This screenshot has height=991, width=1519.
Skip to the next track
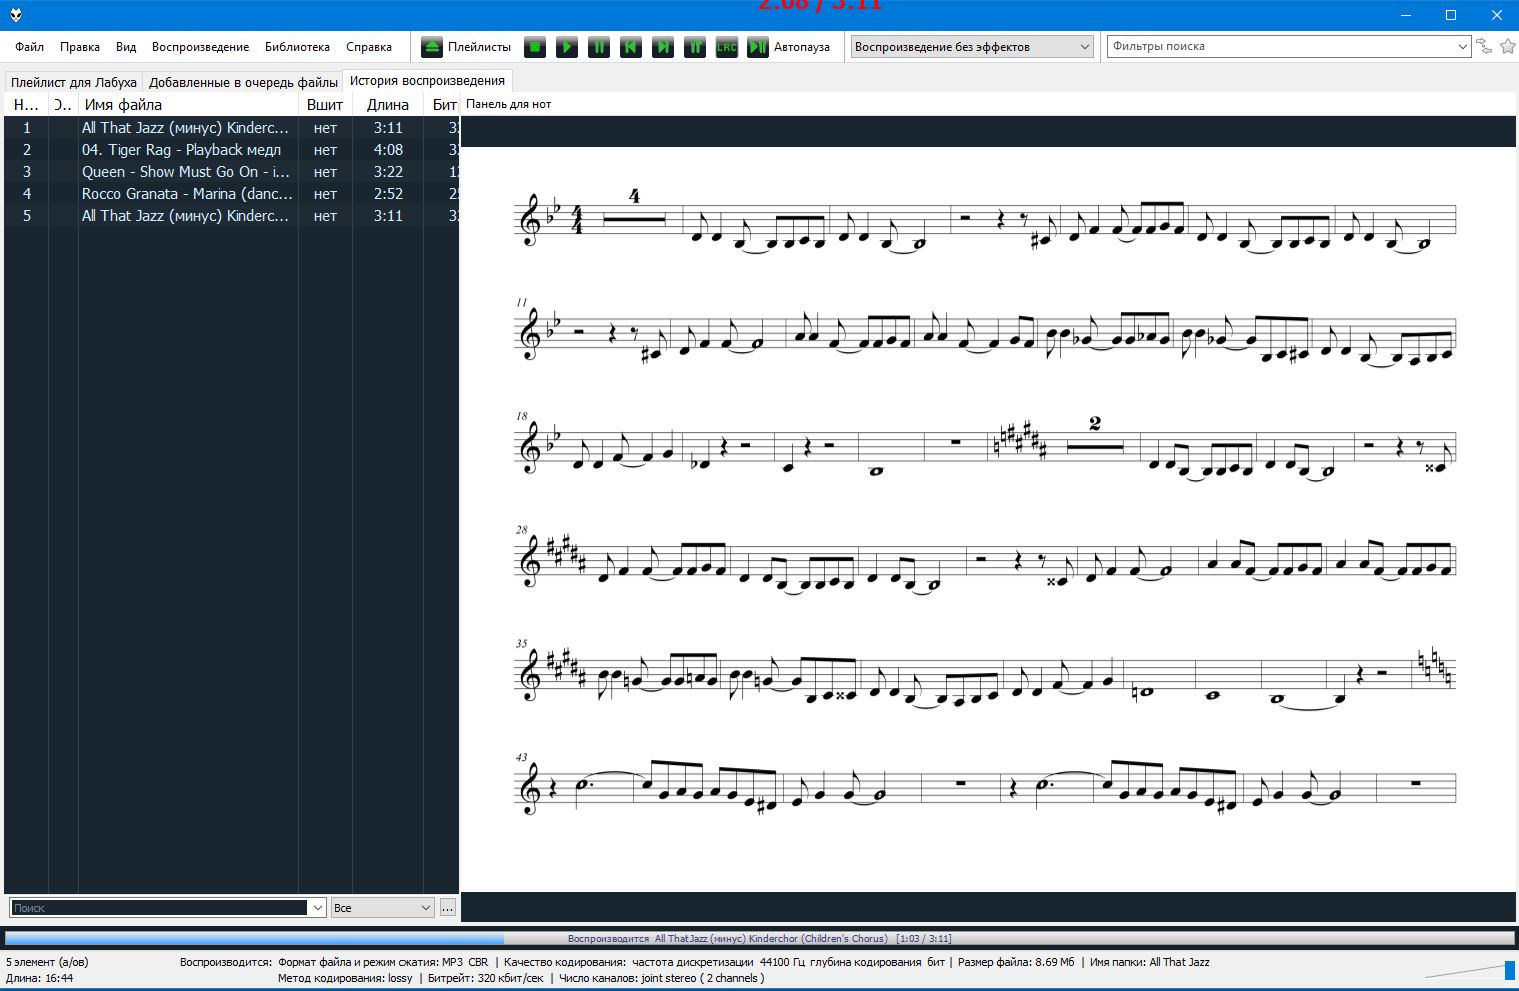click(663, 47)
